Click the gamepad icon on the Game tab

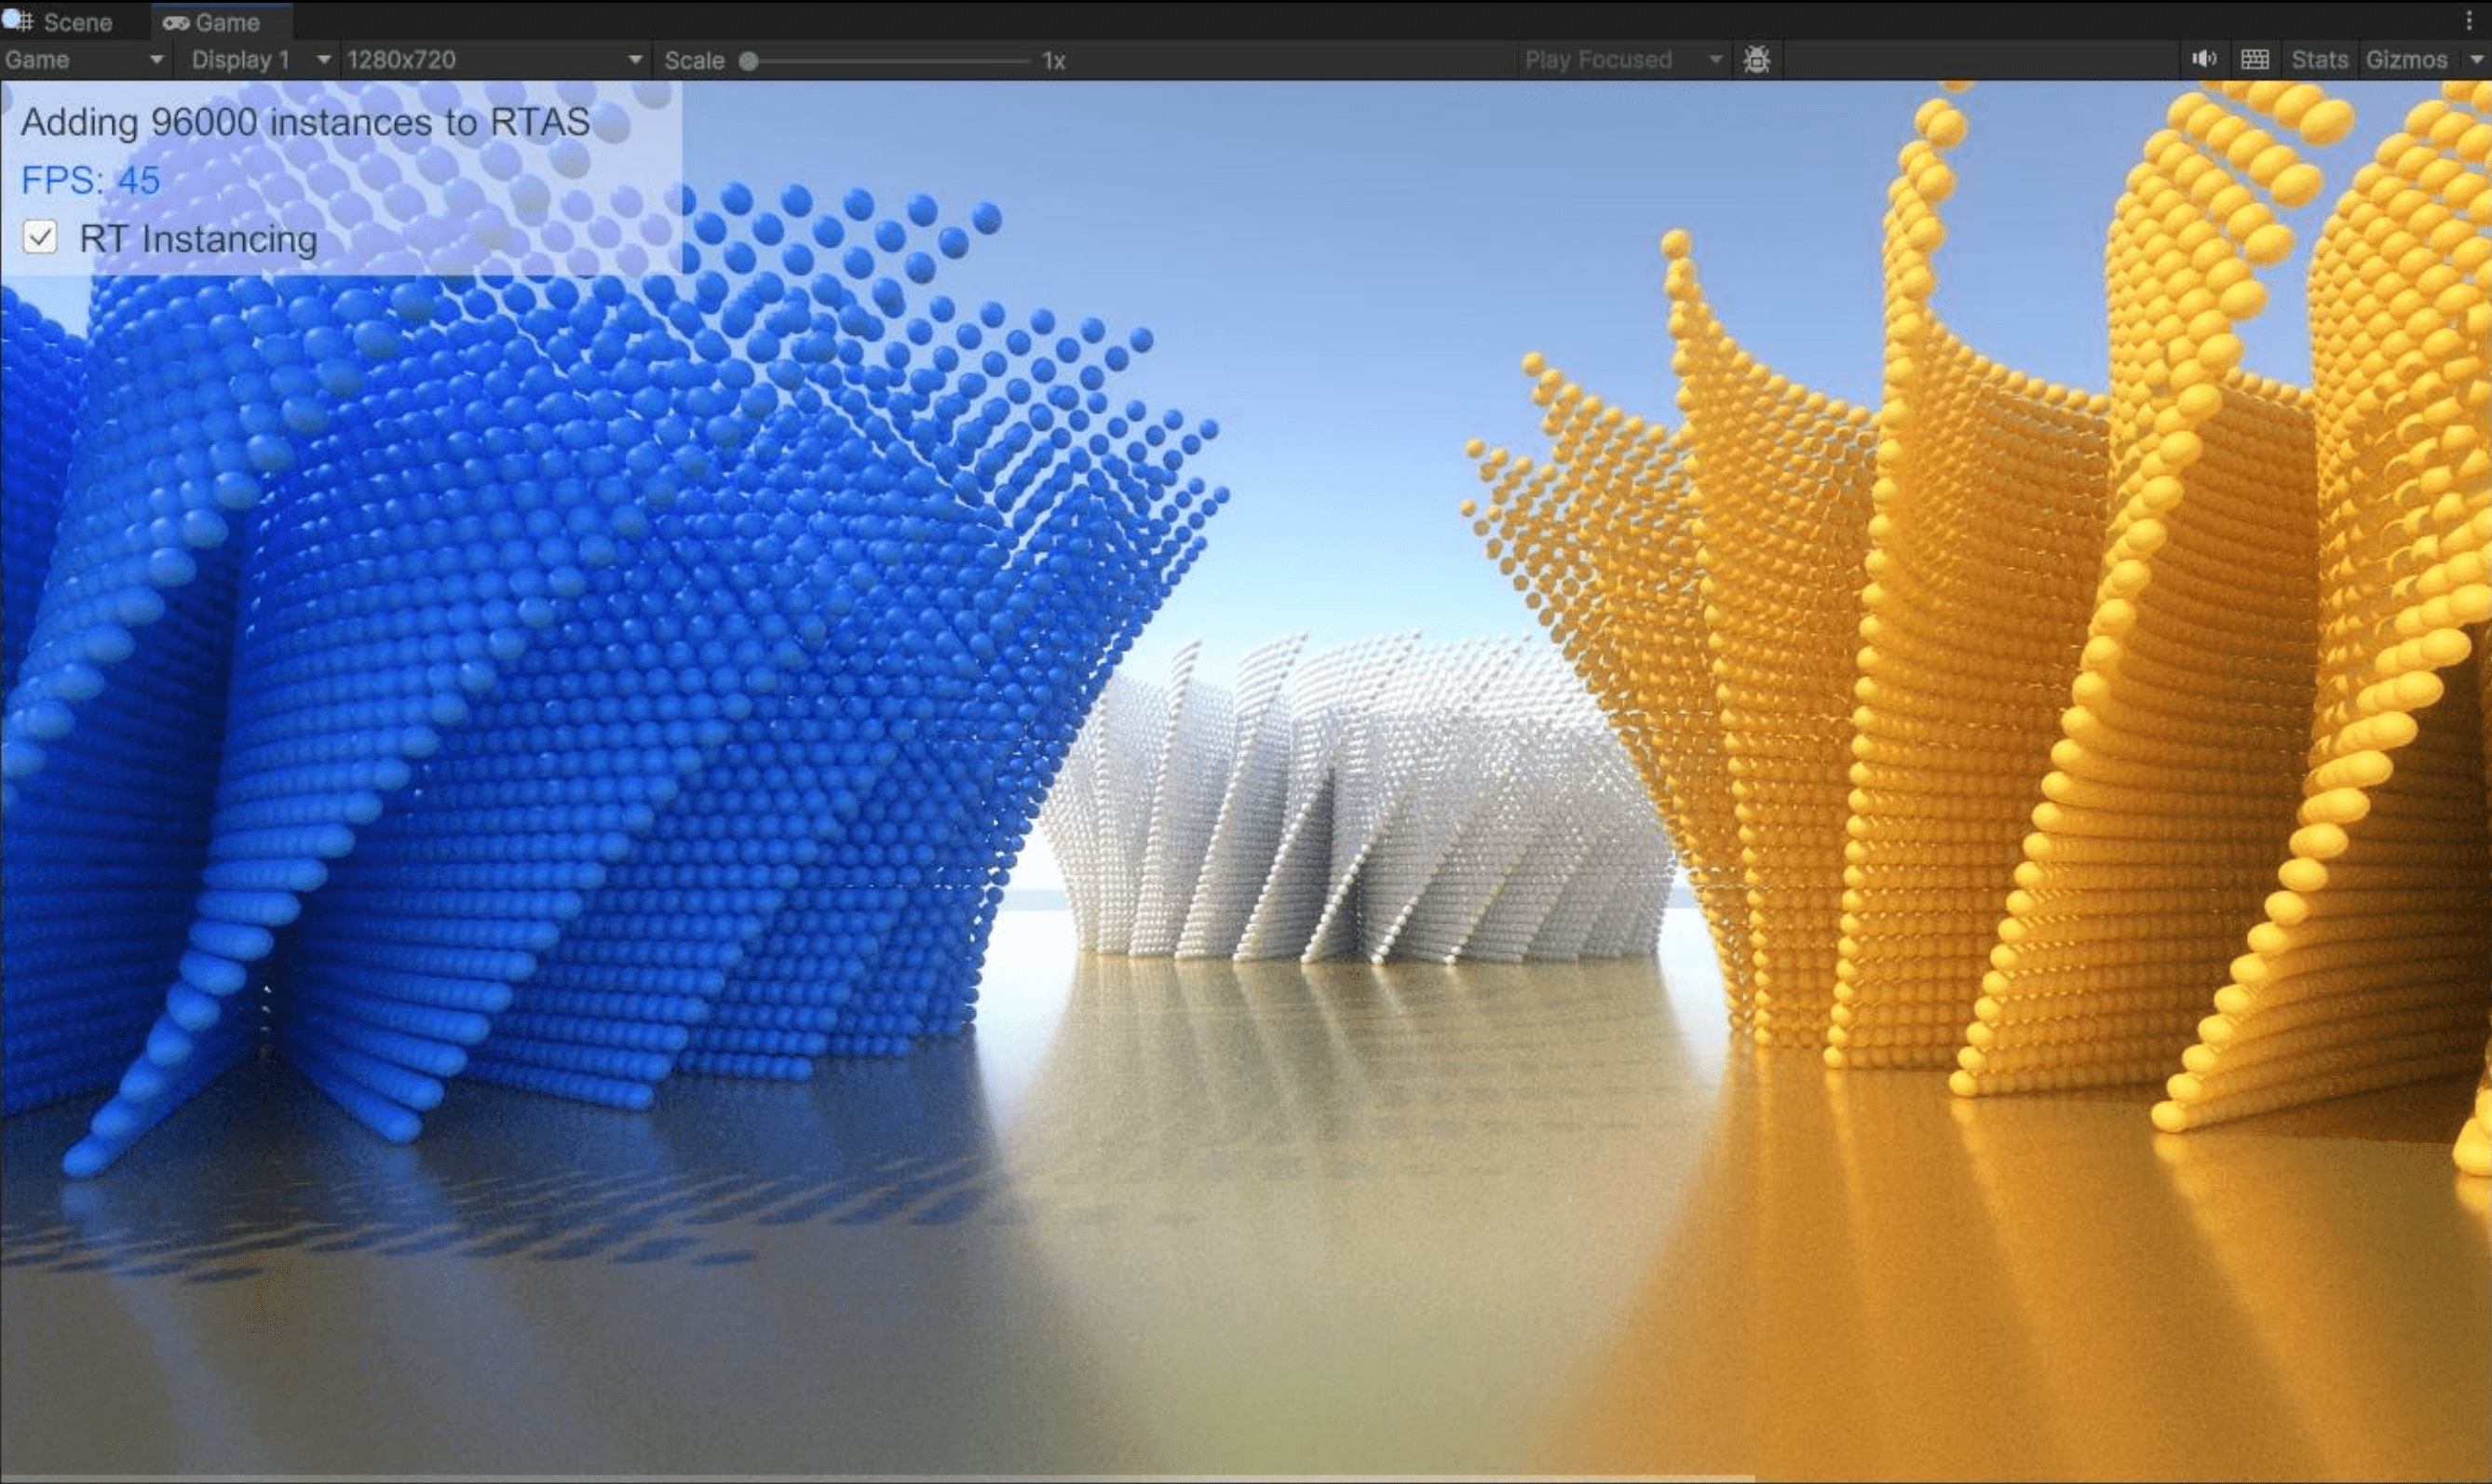tap(176, 21)
